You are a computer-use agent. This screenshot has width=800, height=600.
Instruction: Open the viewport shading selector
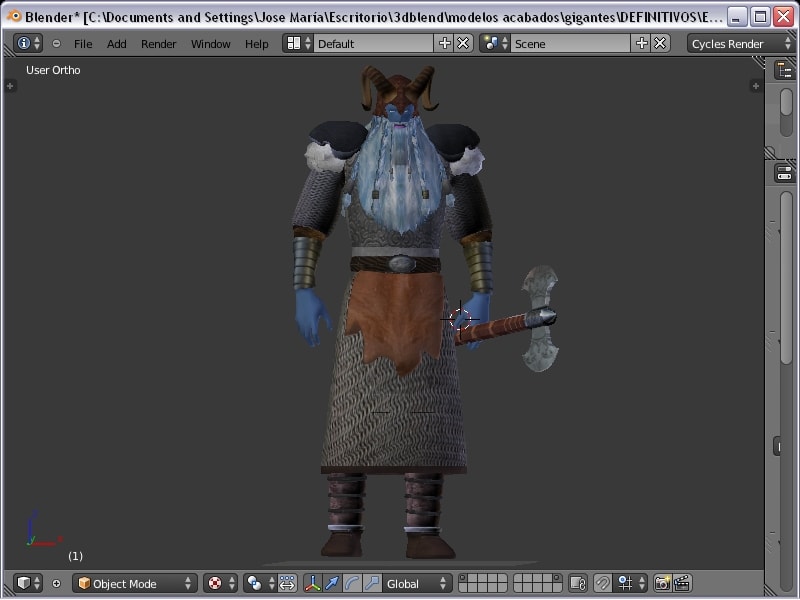220,583
